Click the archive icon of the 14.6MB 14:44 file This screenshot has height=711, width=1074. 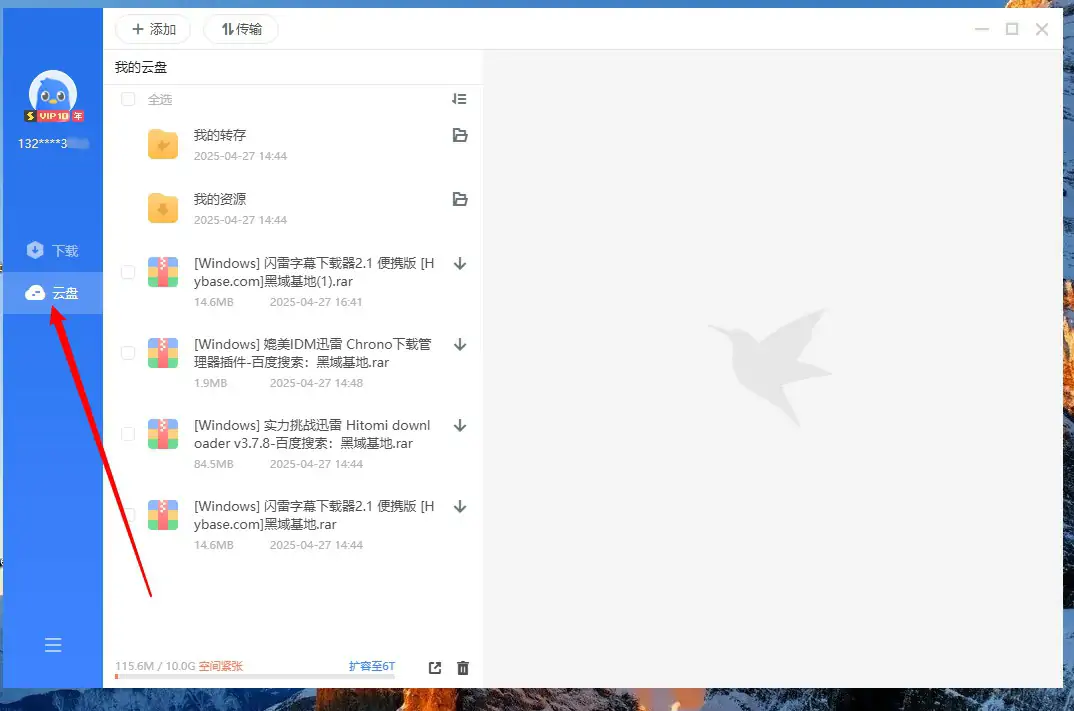(163, 514)
